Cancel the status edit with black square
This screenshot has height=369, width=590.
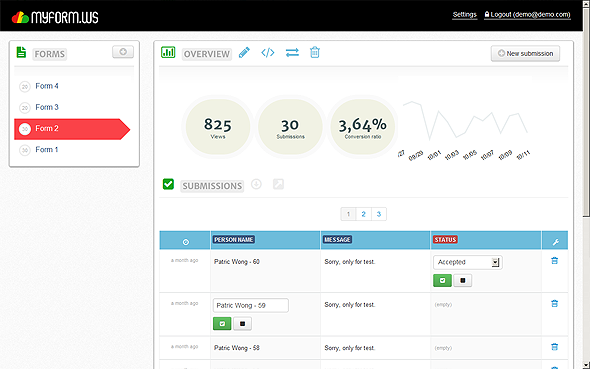pyautogui.click(x=463, y=280)
